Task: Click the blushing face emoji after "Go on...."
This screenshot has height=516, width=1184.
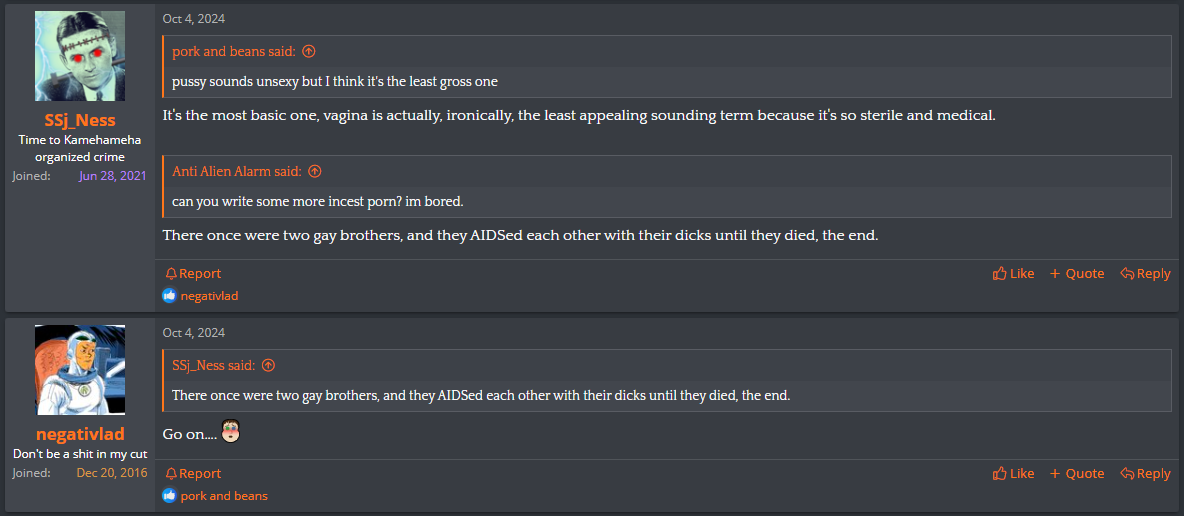Action: (x=231, y=433)
